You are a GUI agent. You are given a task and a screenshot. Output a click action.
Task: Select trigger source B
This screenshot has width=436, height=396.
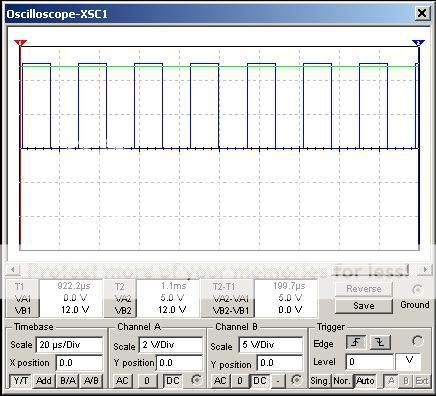click(406, 381)
